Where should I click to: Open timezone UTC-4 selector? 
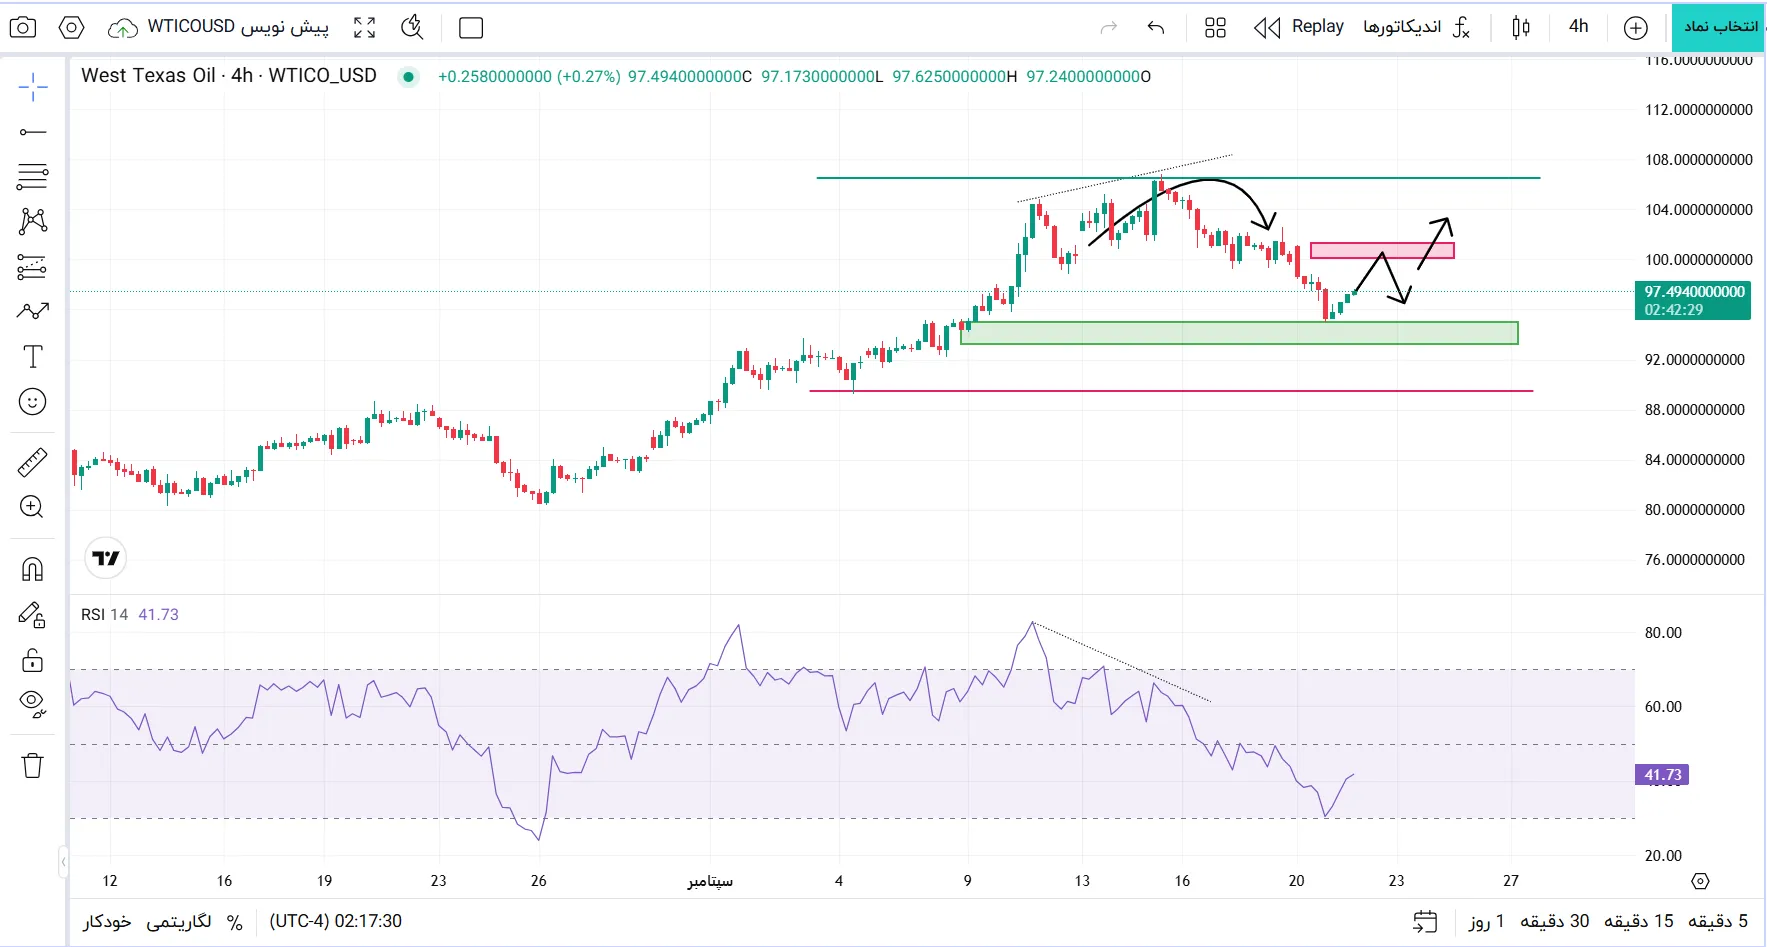(x=335, y=921)
